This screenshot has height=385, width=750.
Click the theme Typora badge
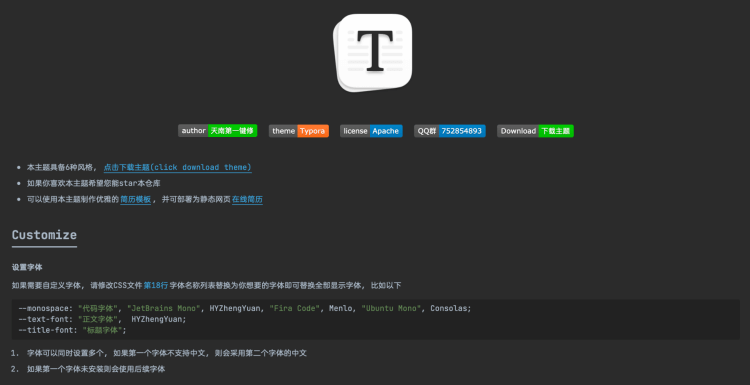click(299, 131)
